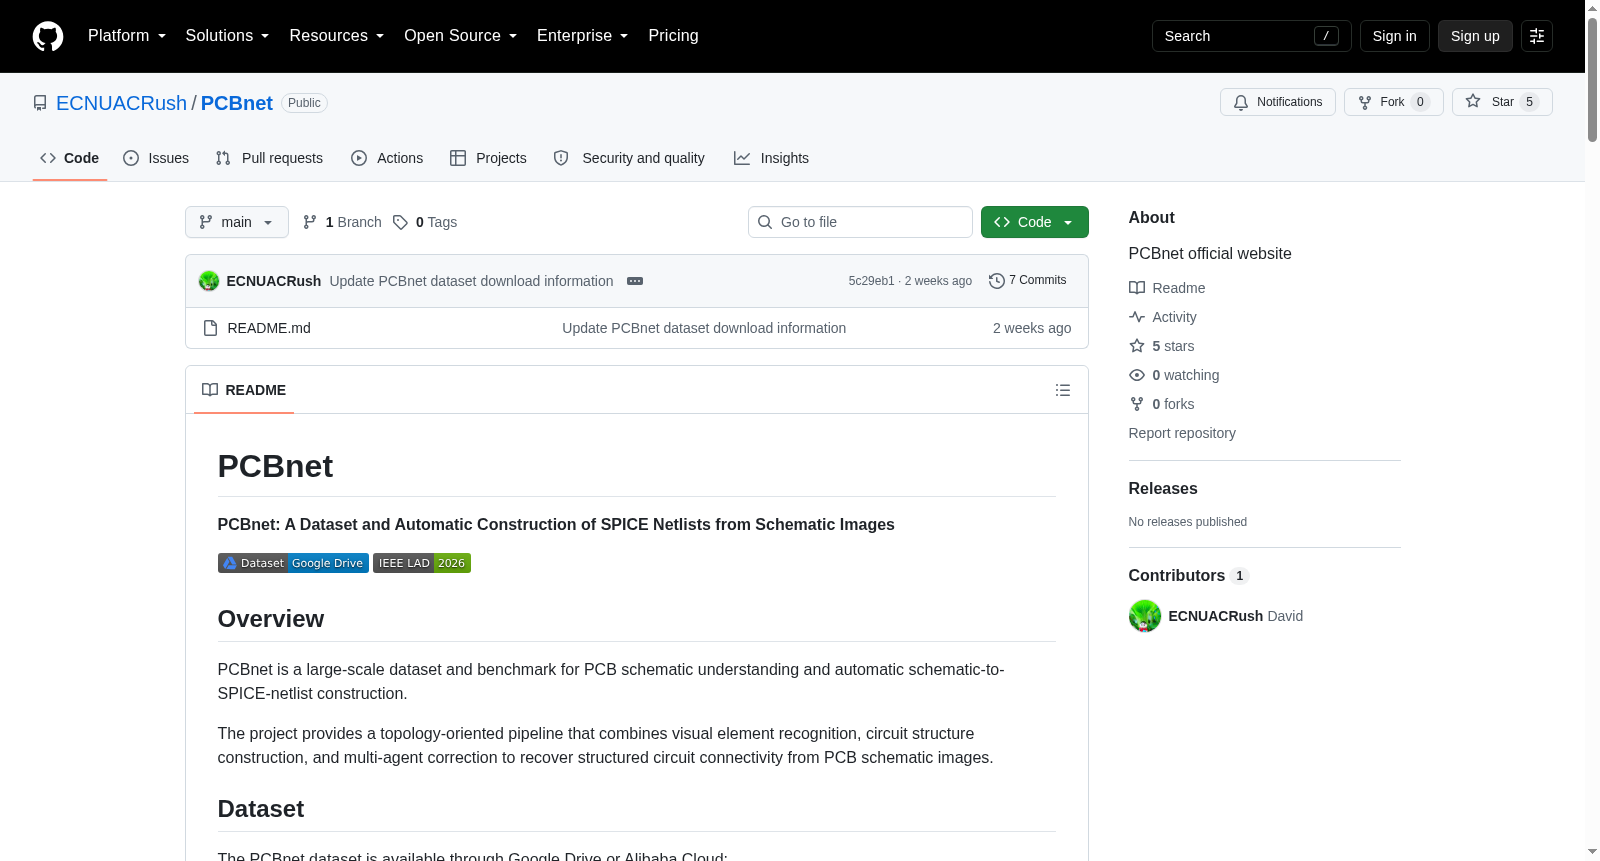The width and height of the screenshot is (1600, 861).
Task: Open the Platform menu
Action: 127,36
